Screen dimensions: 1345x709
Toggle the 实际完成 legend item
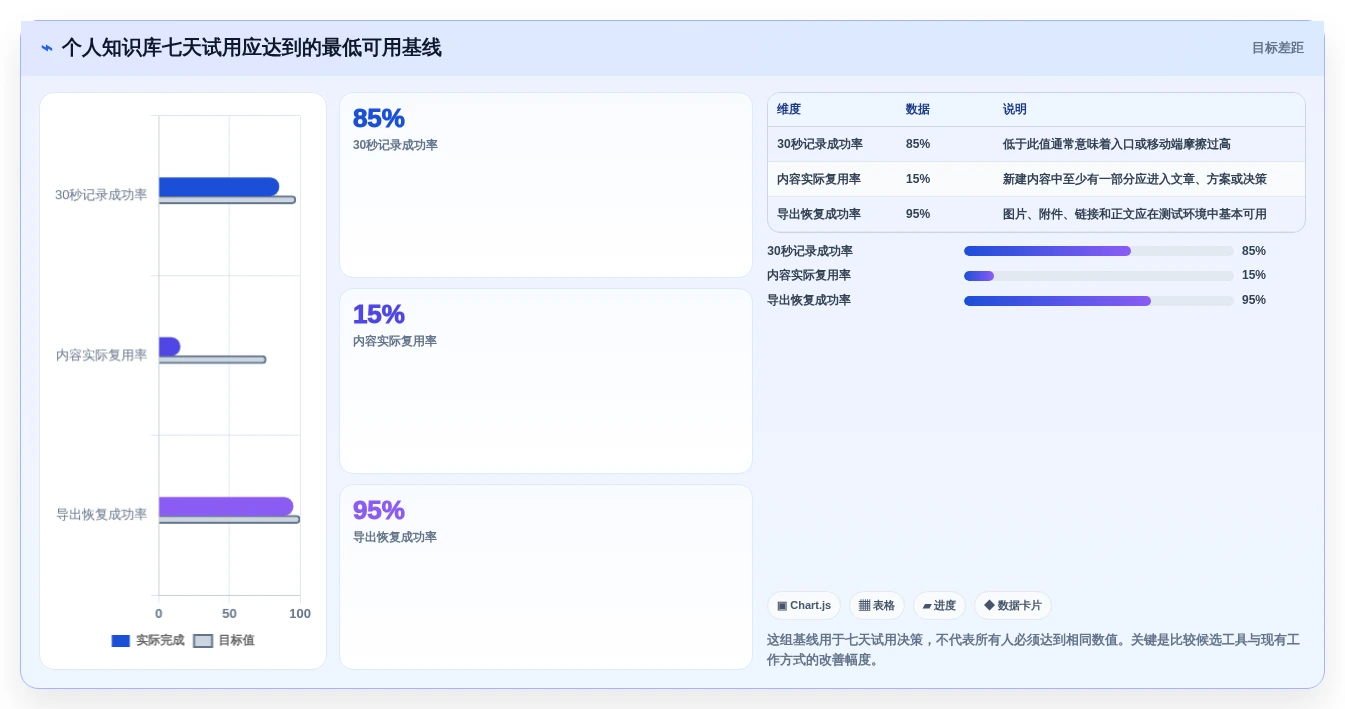coord(148,641)
